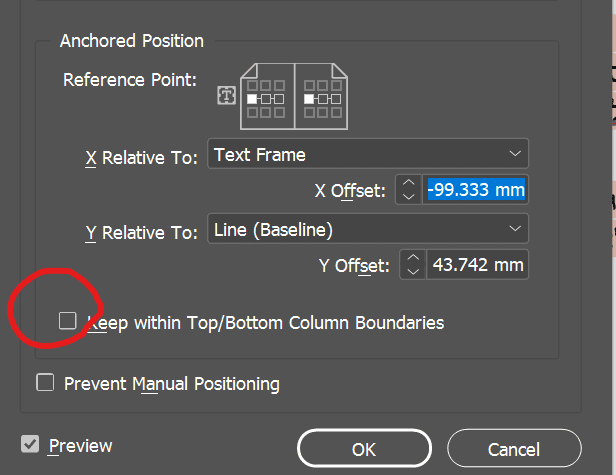This screenshot has height=475, width=616.
Task: Confirm with the OK button
Action: tap(363, 449)
